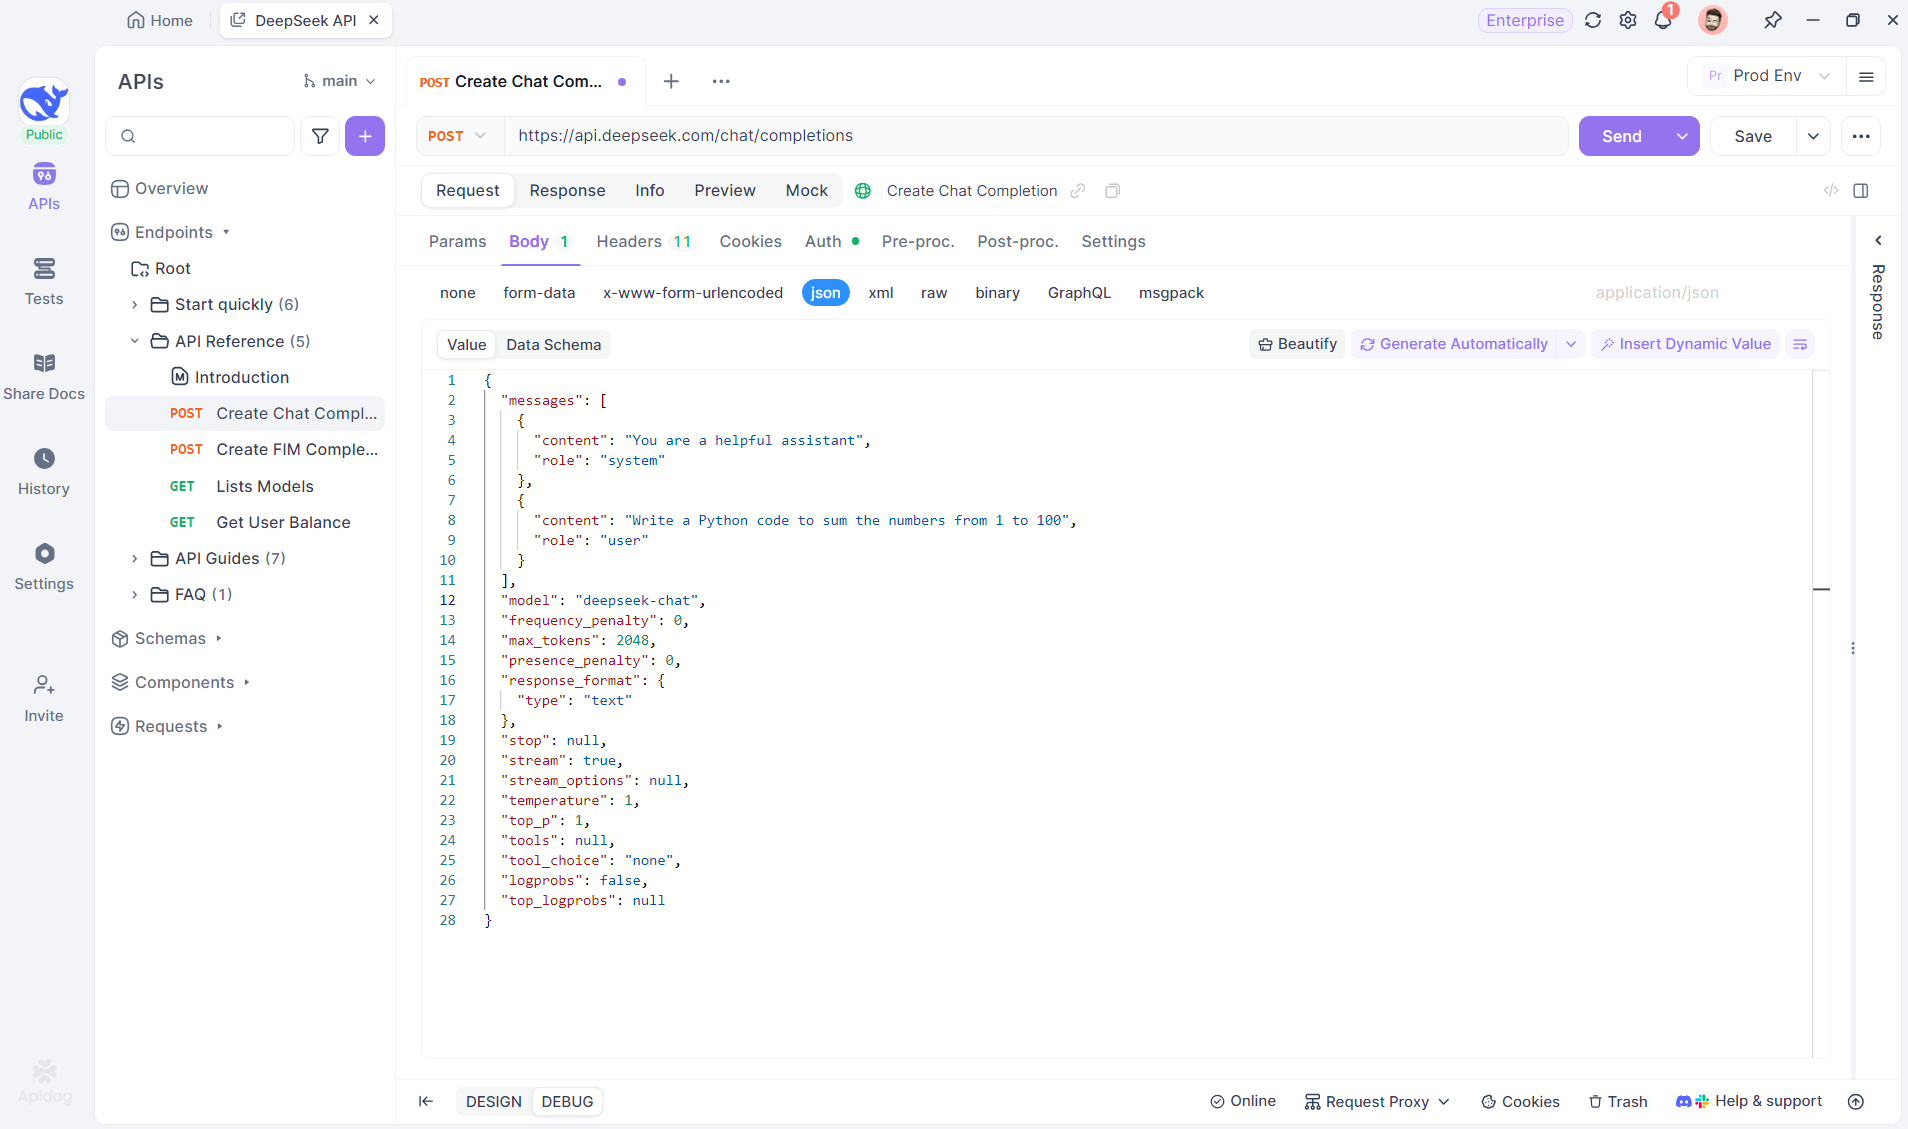
Task: Click the copy icon beside endpoint name
Action: tap(1113, 191)
